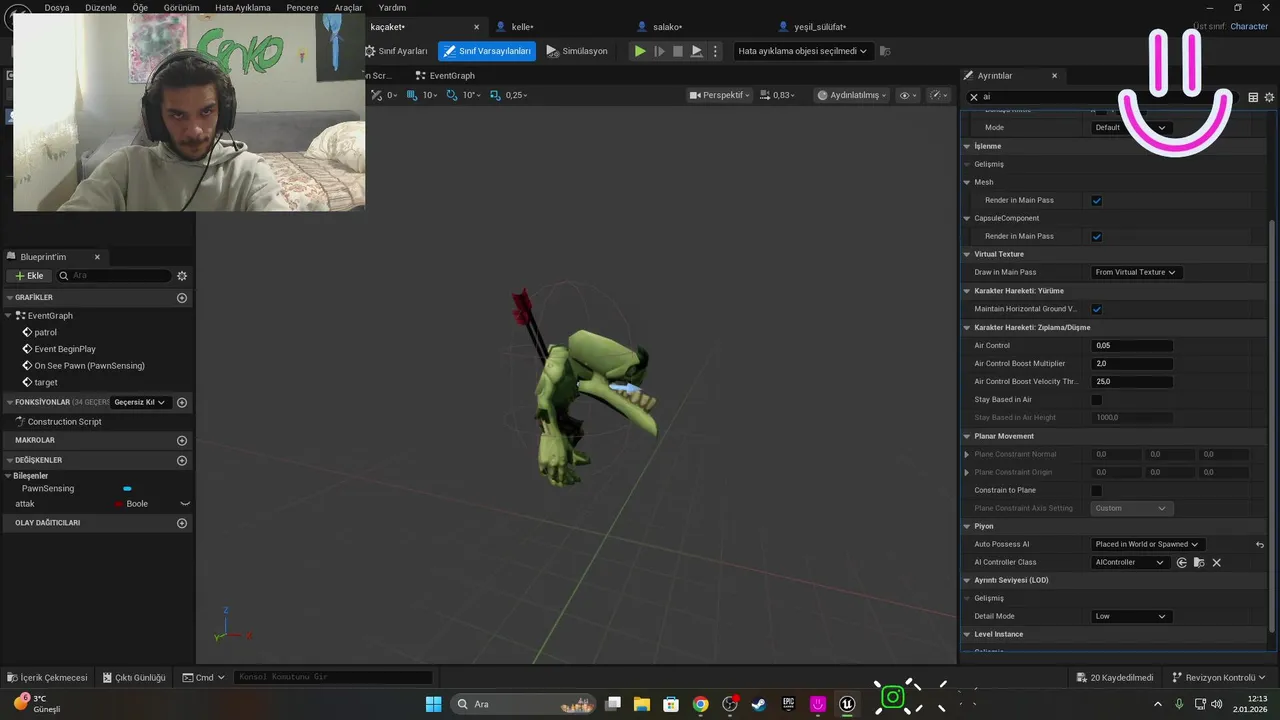This screenshot has height=720, width=1280.
Task: Click find debug object folder icon
Action: (885, 51)
